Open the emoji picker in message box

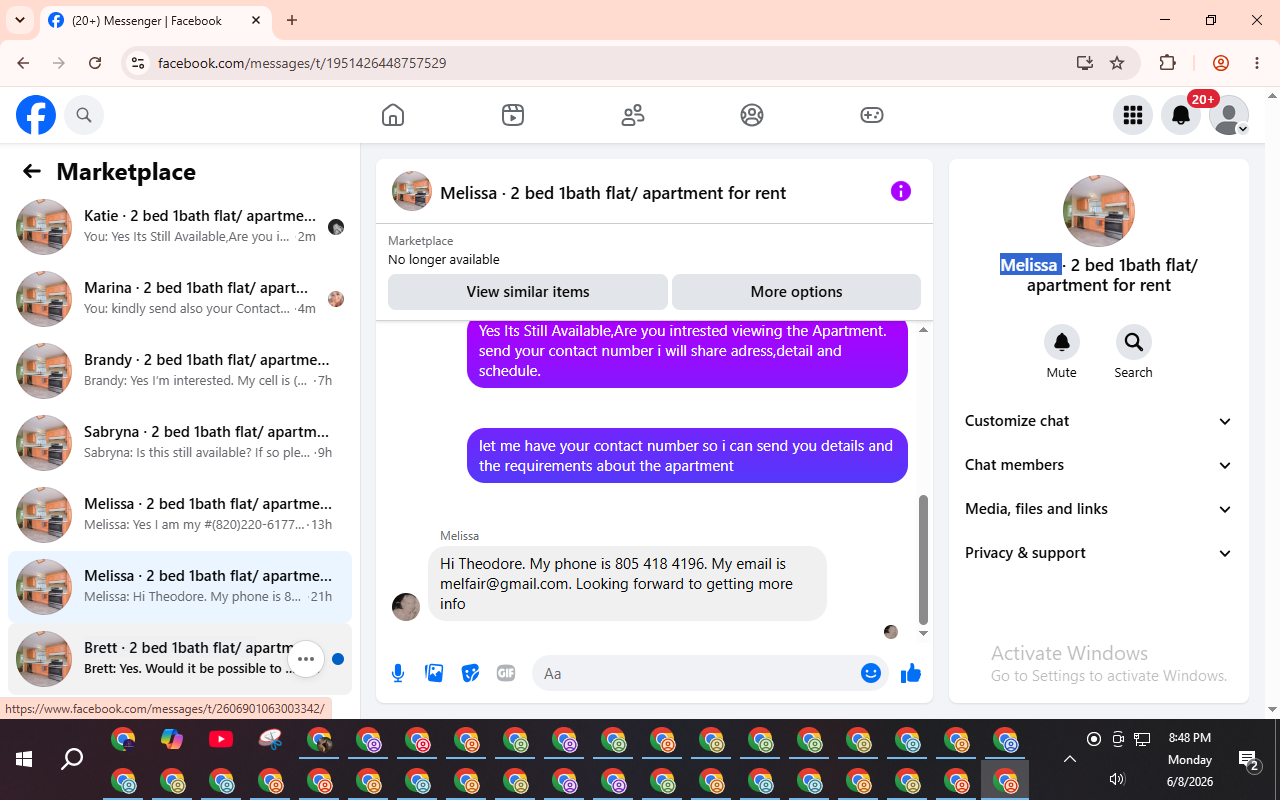(870, 673)
